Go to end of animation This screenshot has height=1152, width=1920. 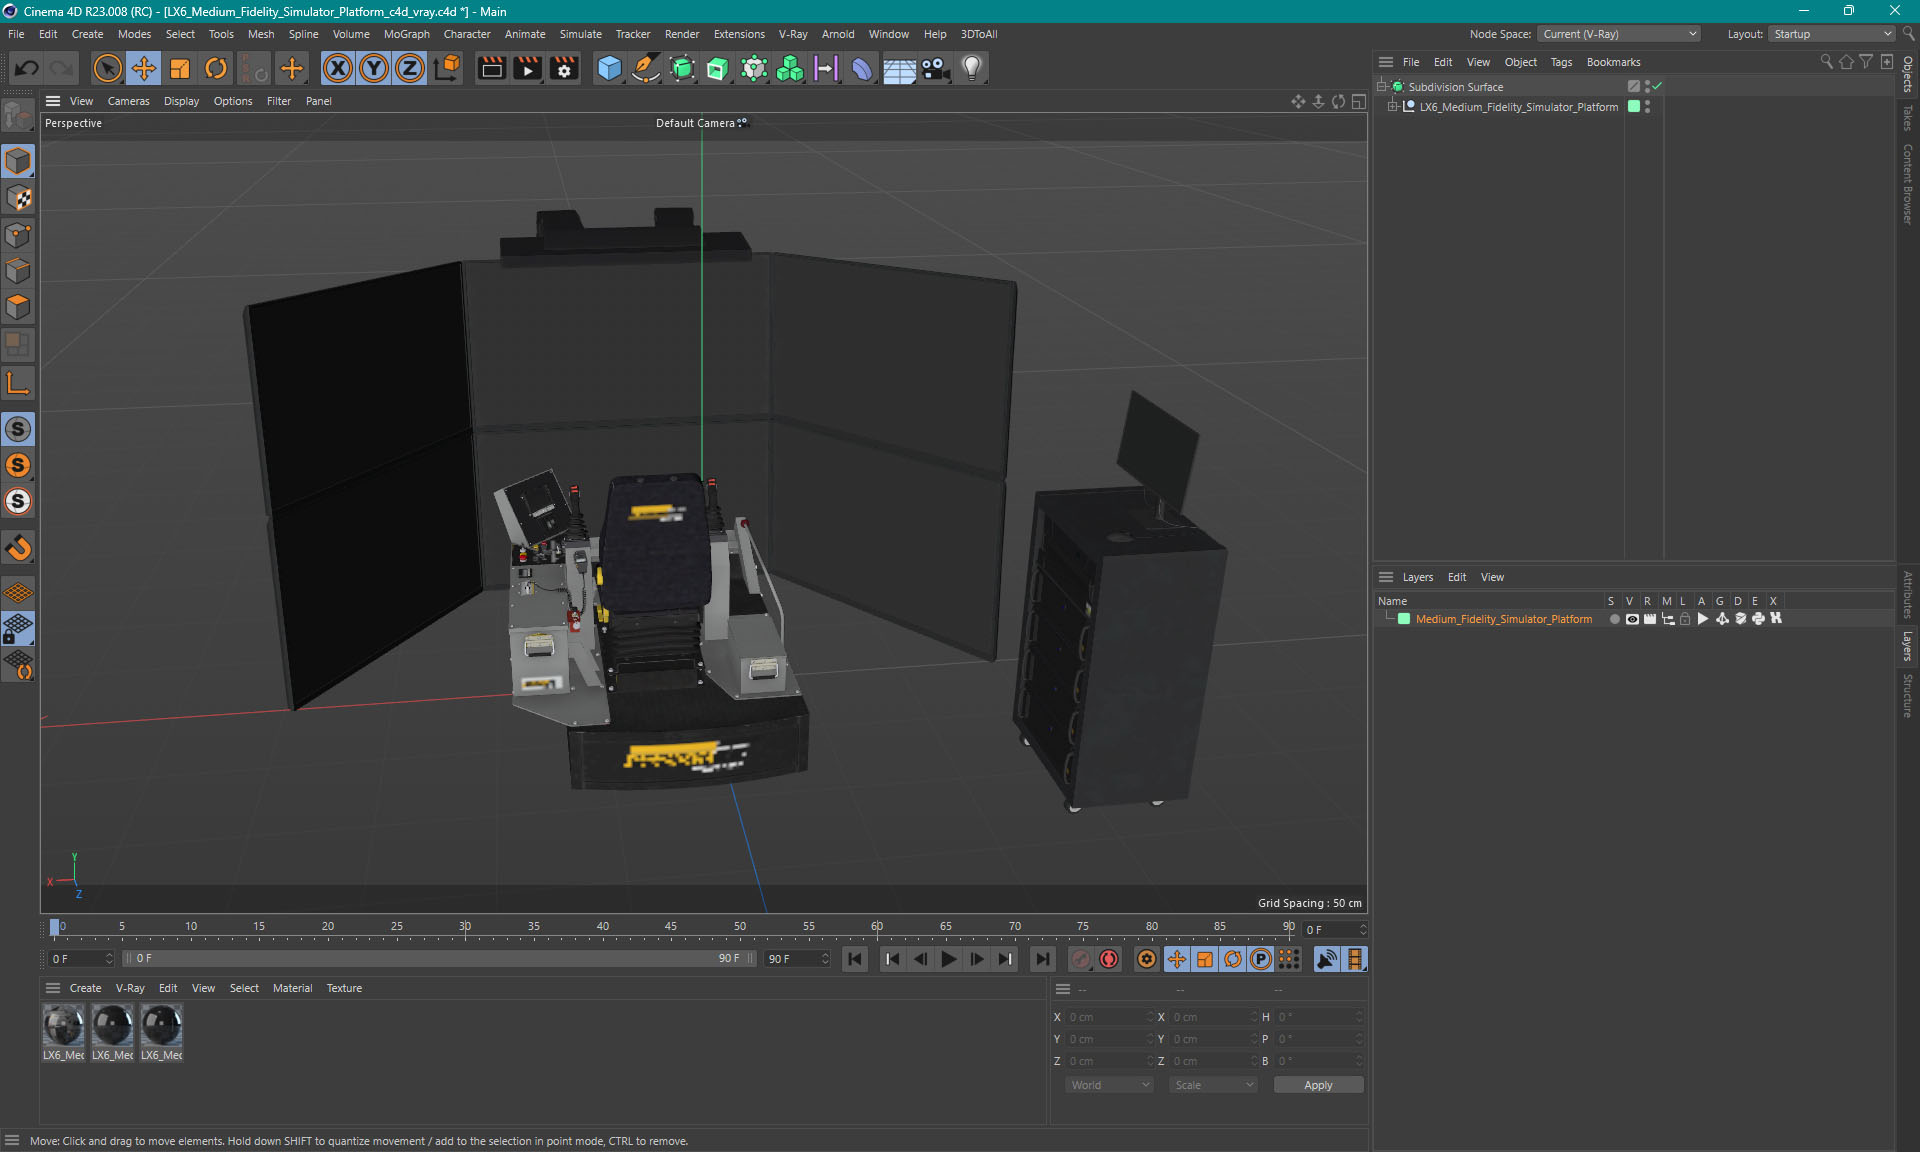(1043, 959)
